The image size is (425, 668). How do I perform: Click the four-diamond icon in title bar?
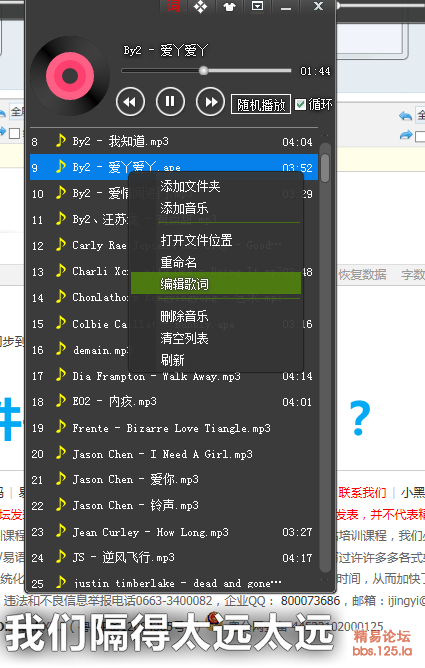(x=201, y=6)
